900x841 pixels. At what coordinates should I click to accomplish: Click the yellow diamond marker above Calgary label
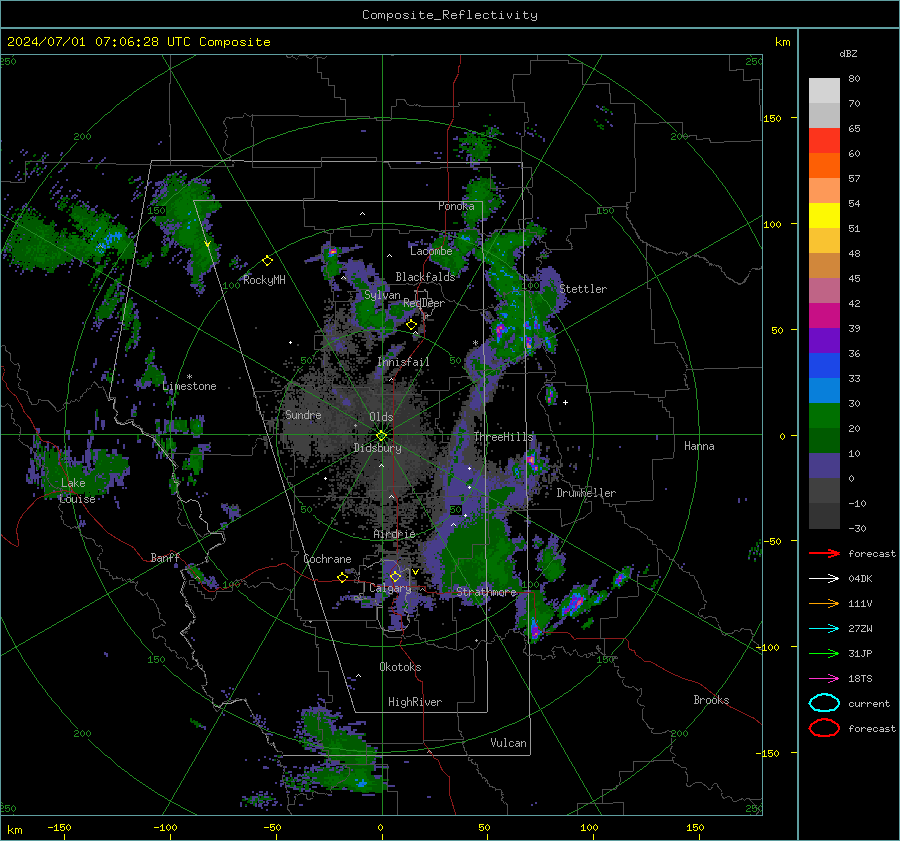[395, 576]
